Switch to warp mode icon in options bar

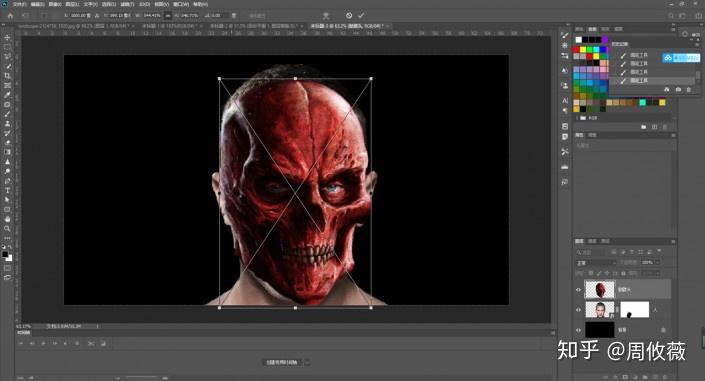click(326, 15)
